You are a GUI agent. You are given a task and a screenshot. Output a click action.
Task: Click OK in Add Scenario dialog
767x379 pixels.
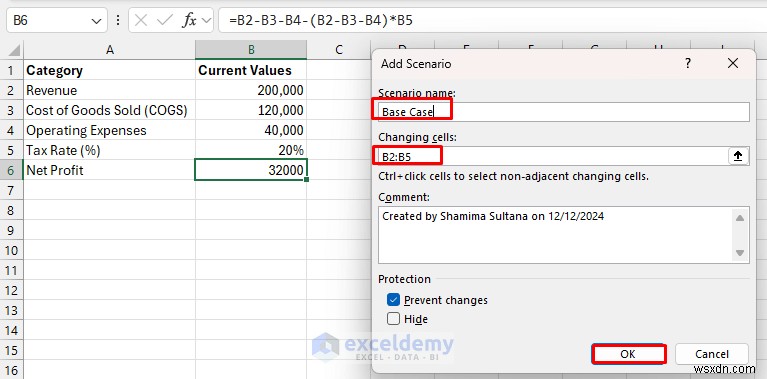[628, 354]
